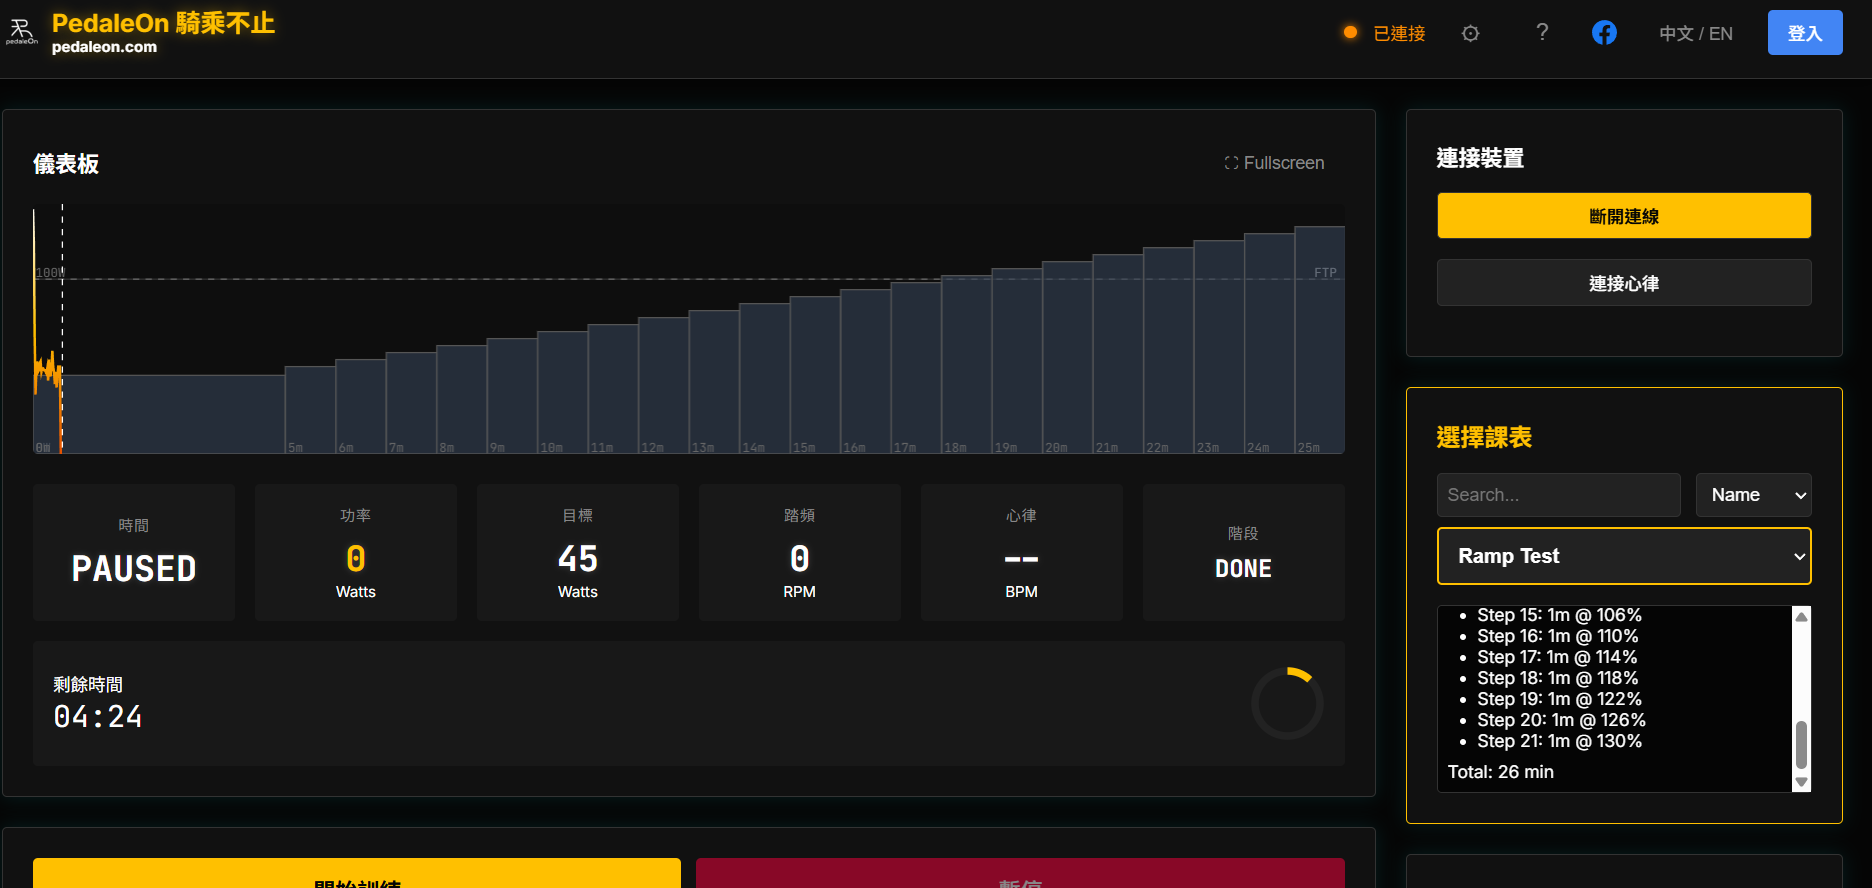Click the PedaleOn cyclist logo icon
1872x888 pixels.
[x=22, y=32]
